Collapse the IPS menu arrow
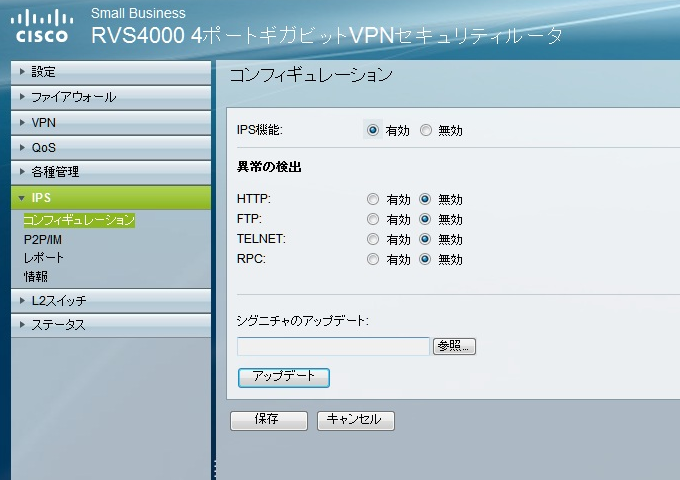Image resolution: width=680 pixels, height=480 pixels. [x=22, y=198]
